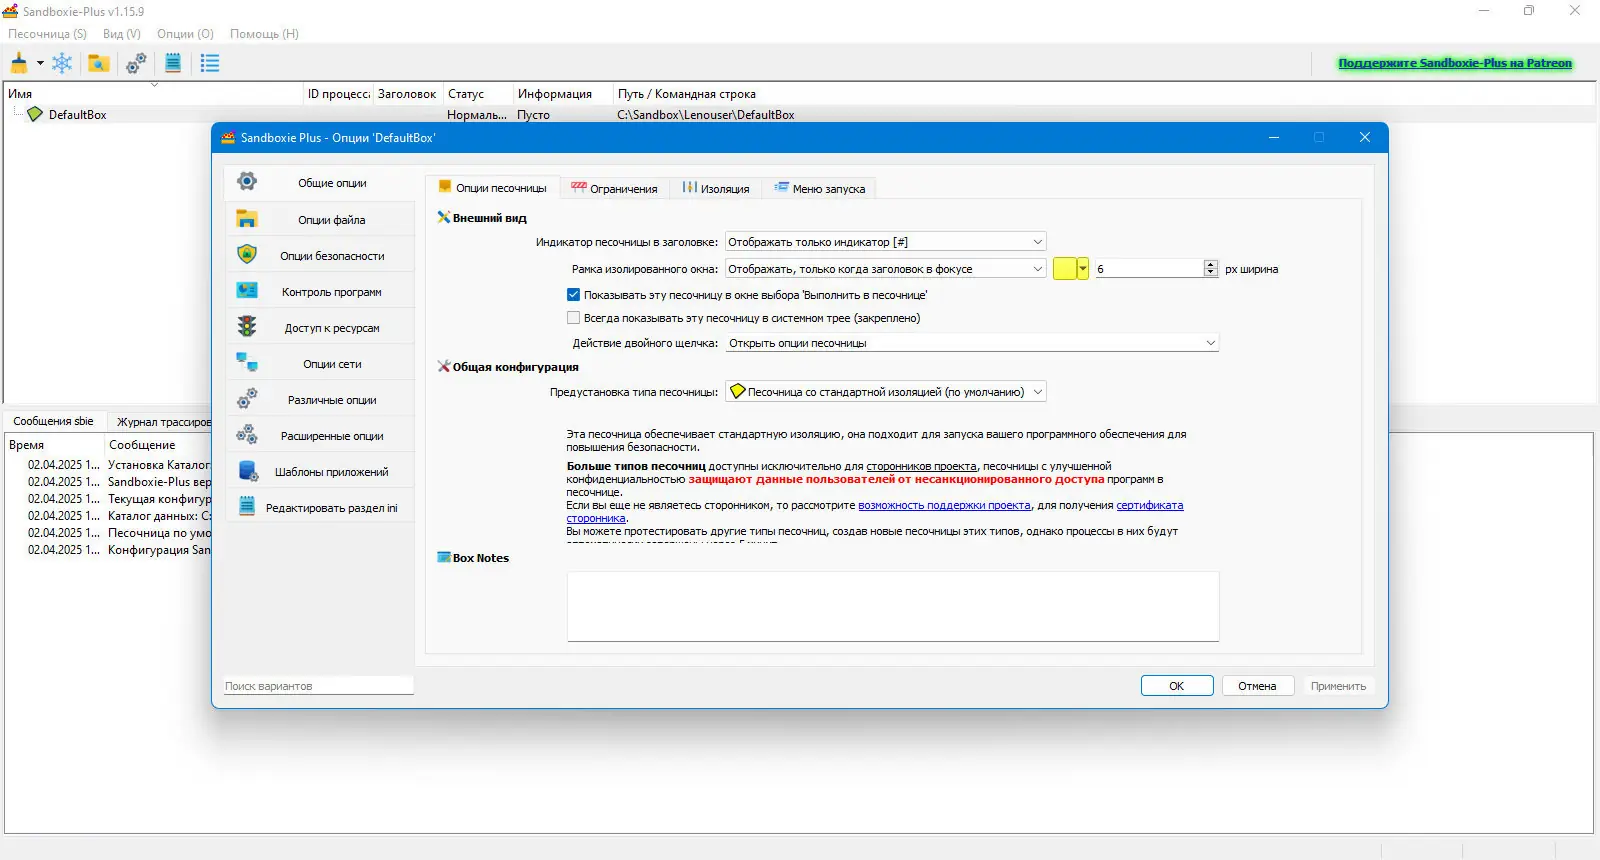Decrease border width with the down arrow
1600x860 pixels.
coord(1211,273)
